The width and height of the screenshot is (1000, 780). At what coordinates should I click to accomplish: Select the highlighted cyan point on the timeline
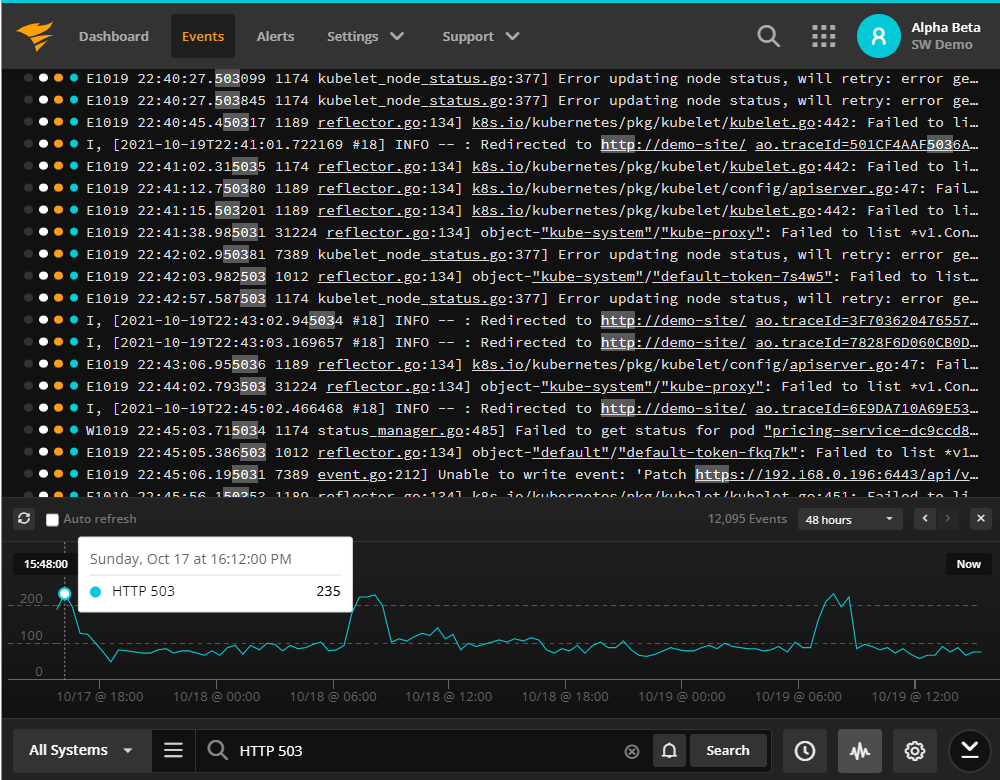64,593
